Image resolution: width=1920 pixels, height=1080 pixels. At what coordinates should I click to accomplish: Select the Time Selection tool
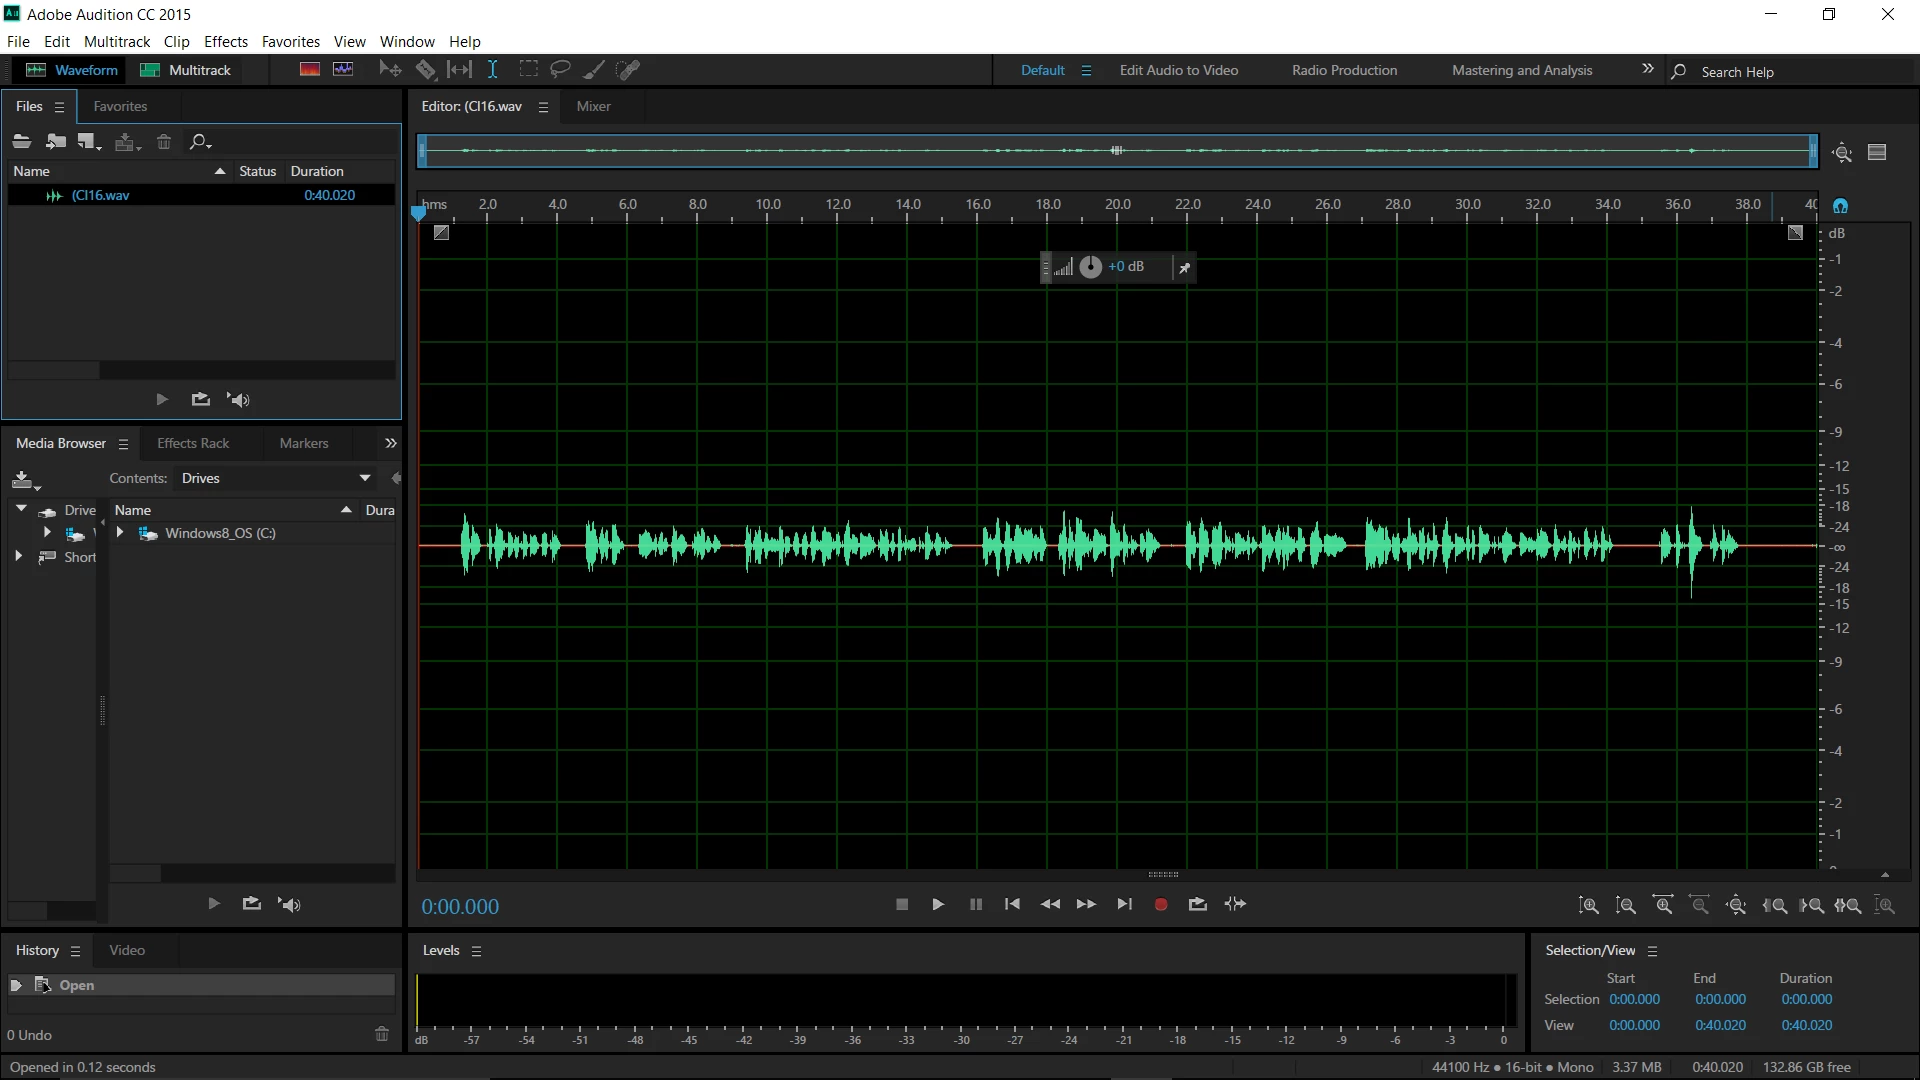493,70
